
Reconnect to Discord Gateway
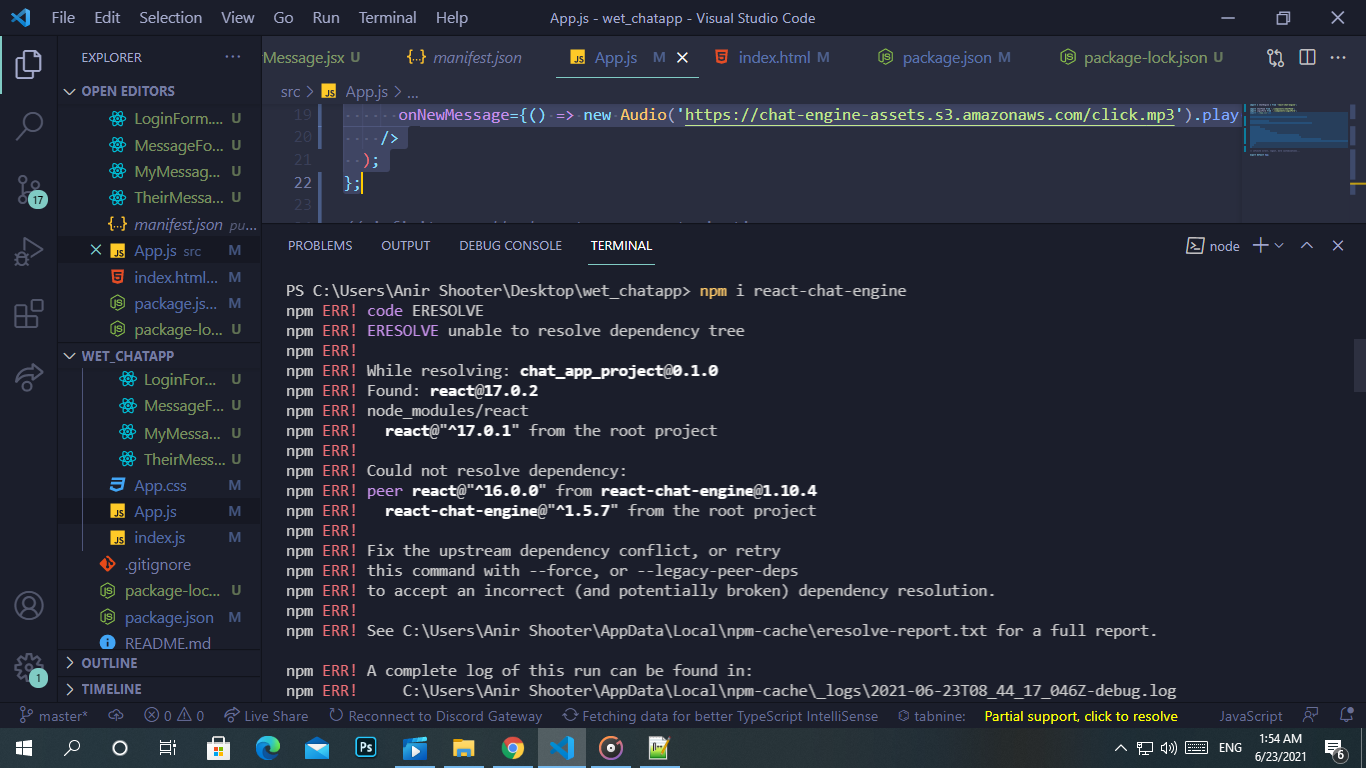(x=435, y=716)
